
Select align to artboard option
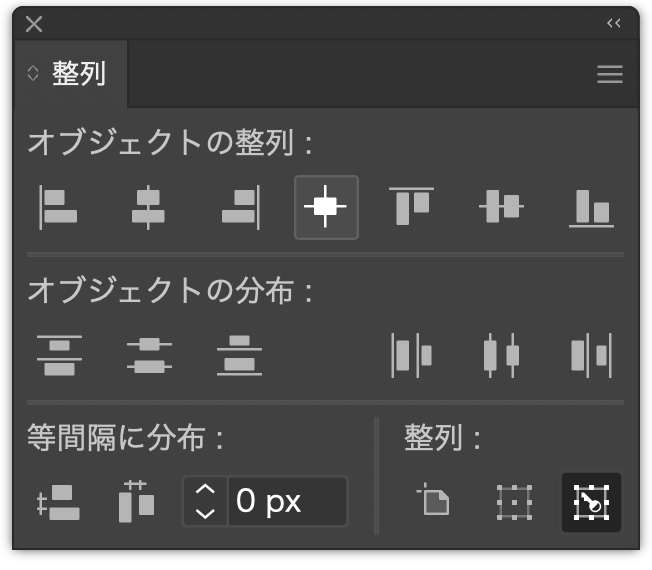433,499
